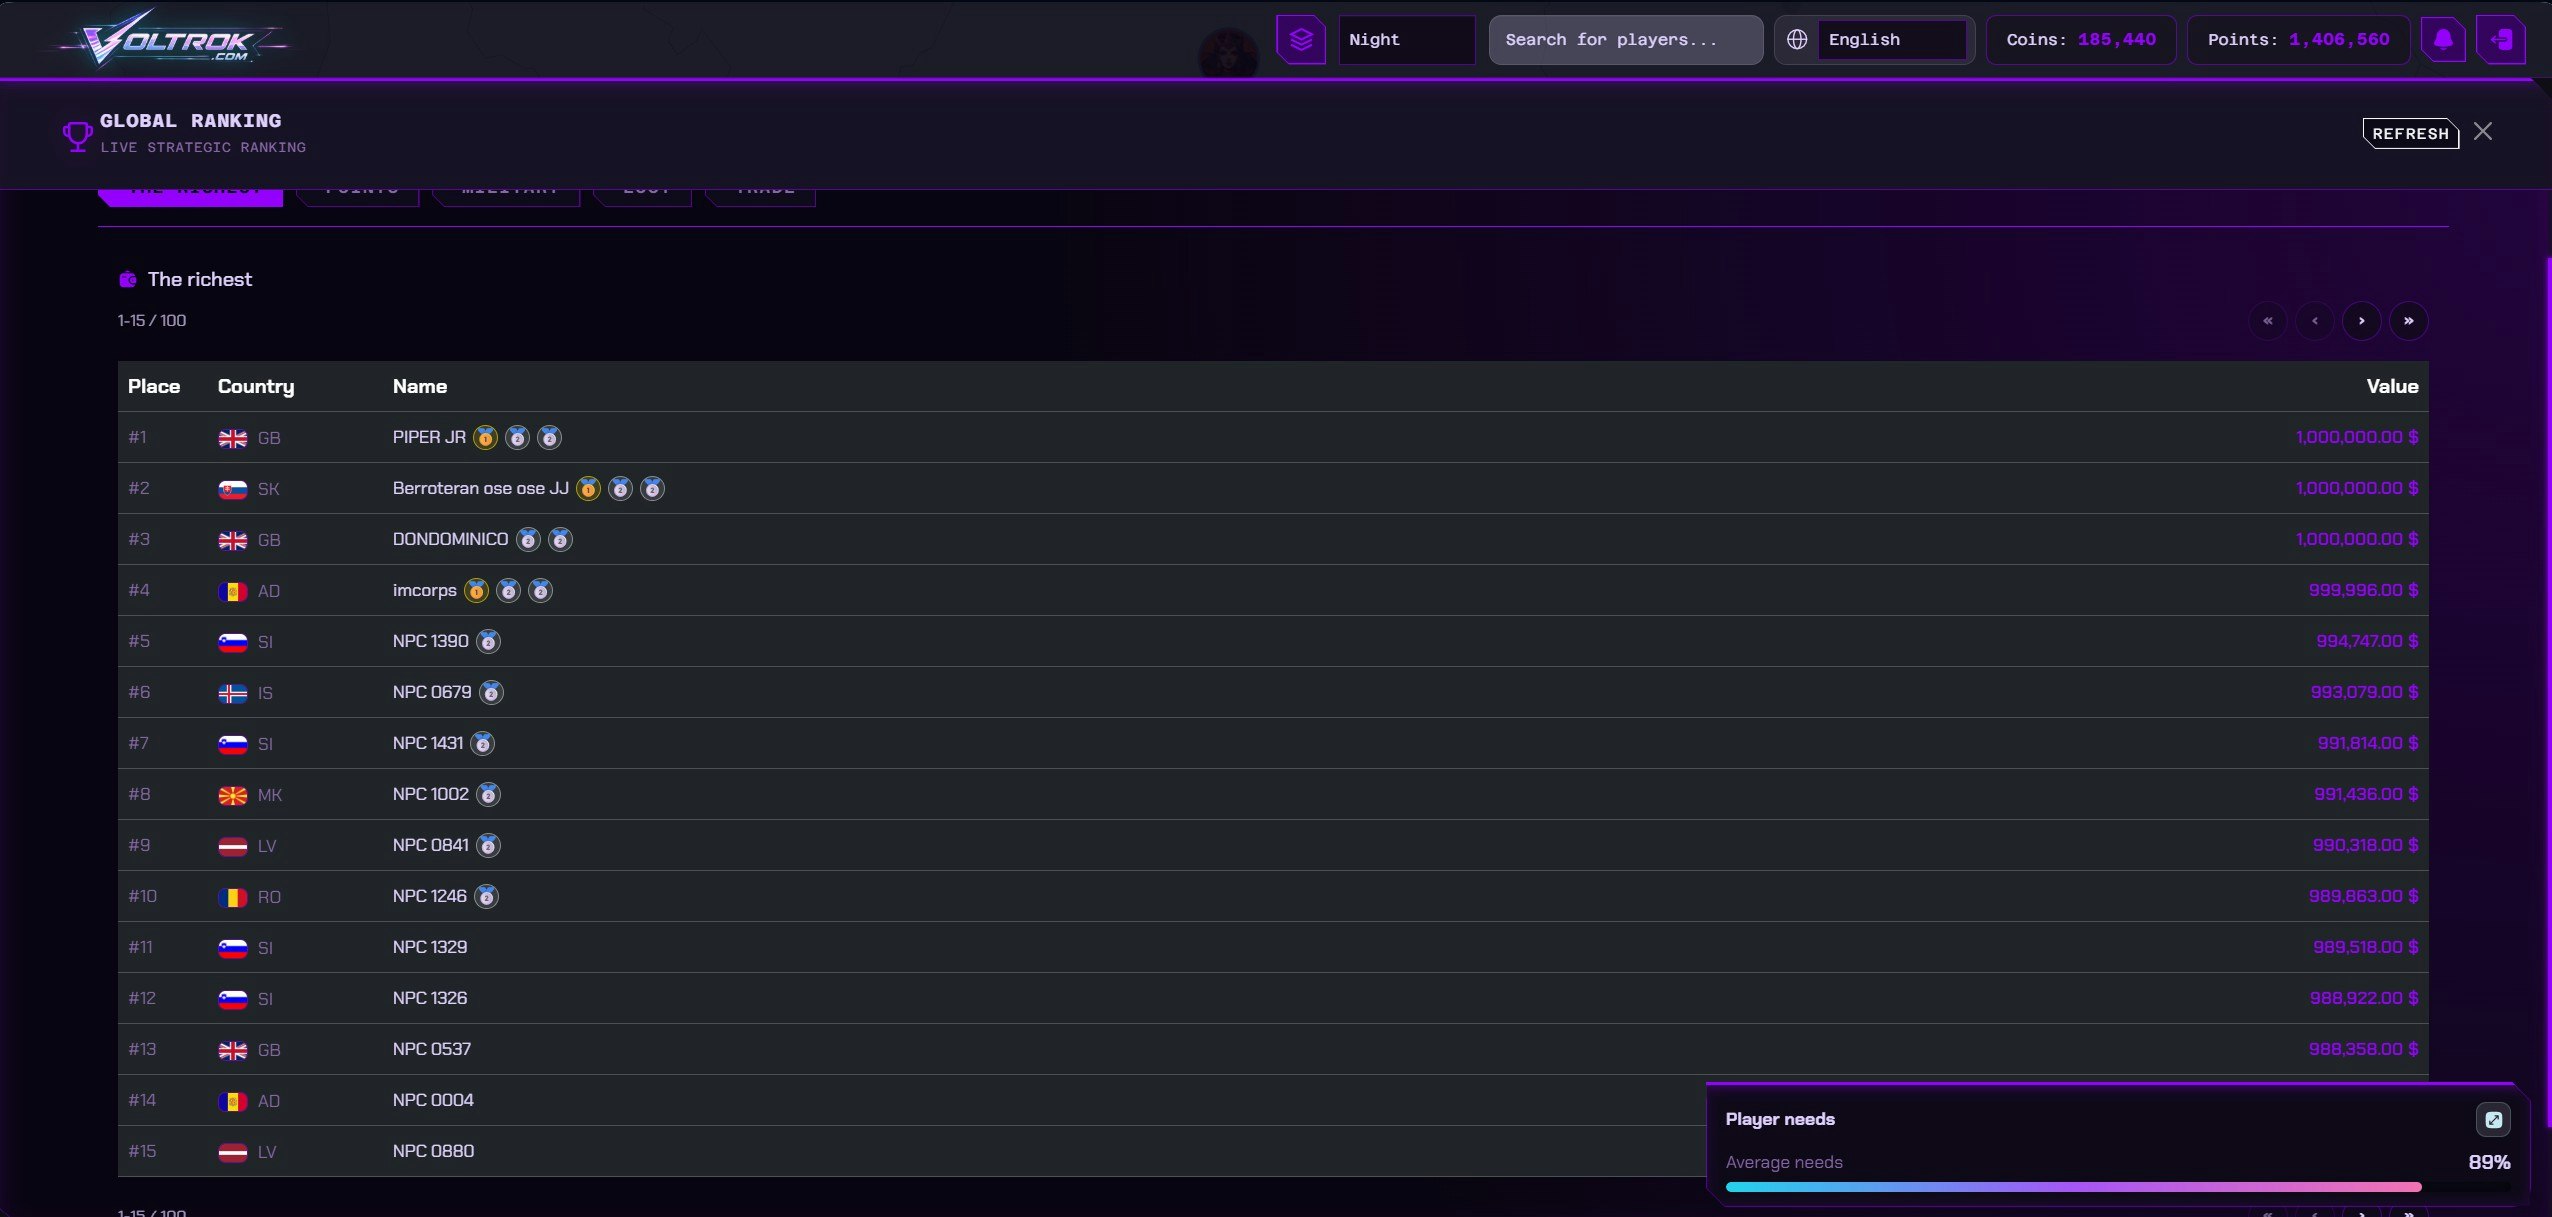Click NPC 1390's medal badge
Screen dimensions: 2552x1217
[488, 642]
